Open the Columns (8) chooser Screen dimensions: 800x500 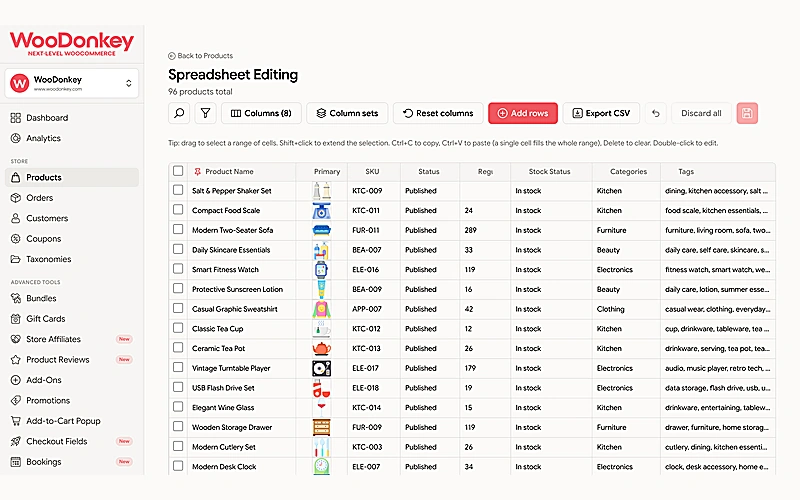click(261, 113)
